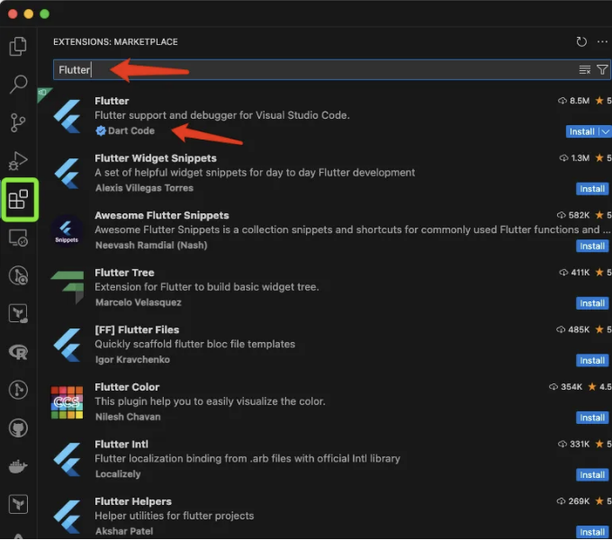The height and width of the screenshot is (540, 612).
Task: Install Flutter Widget Snippets extension
Action: [592, 189]
